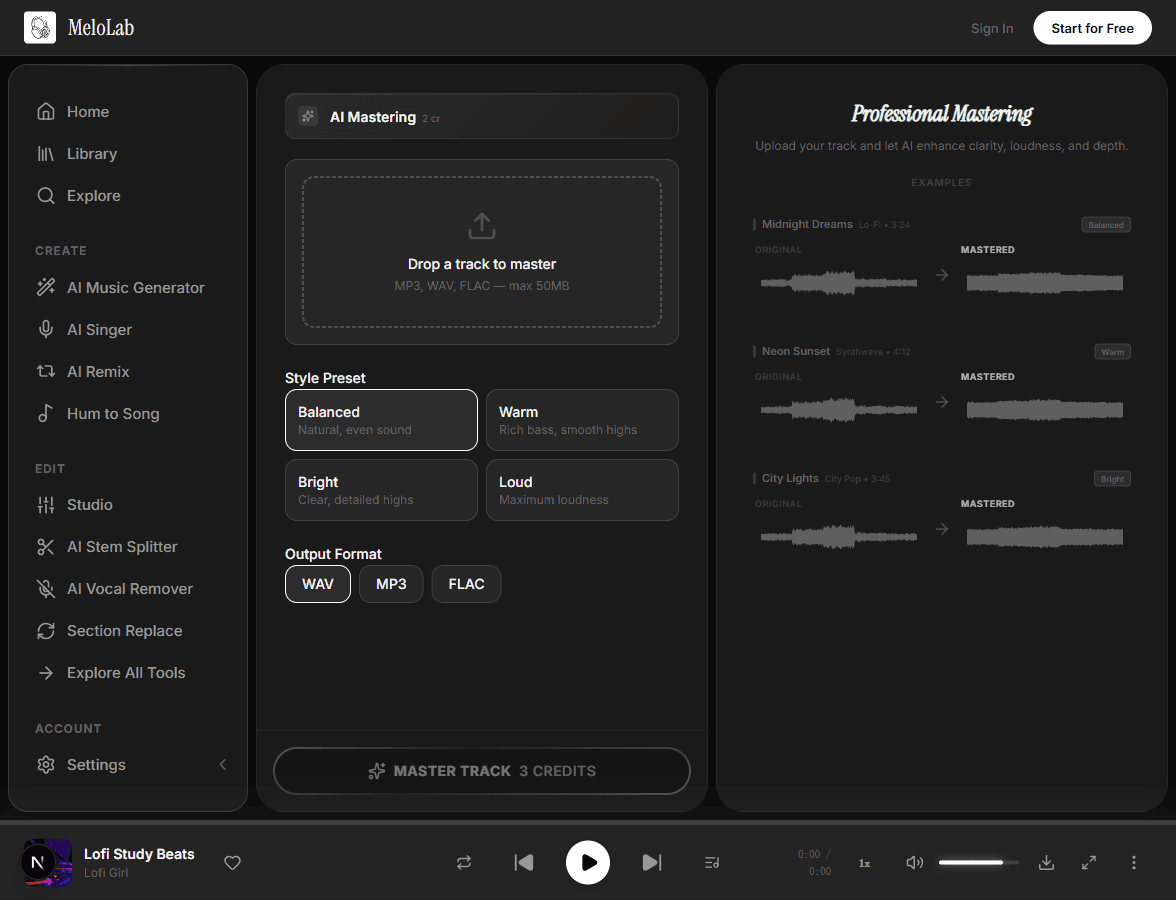Click the Bright tag on City Lights

1112,478
